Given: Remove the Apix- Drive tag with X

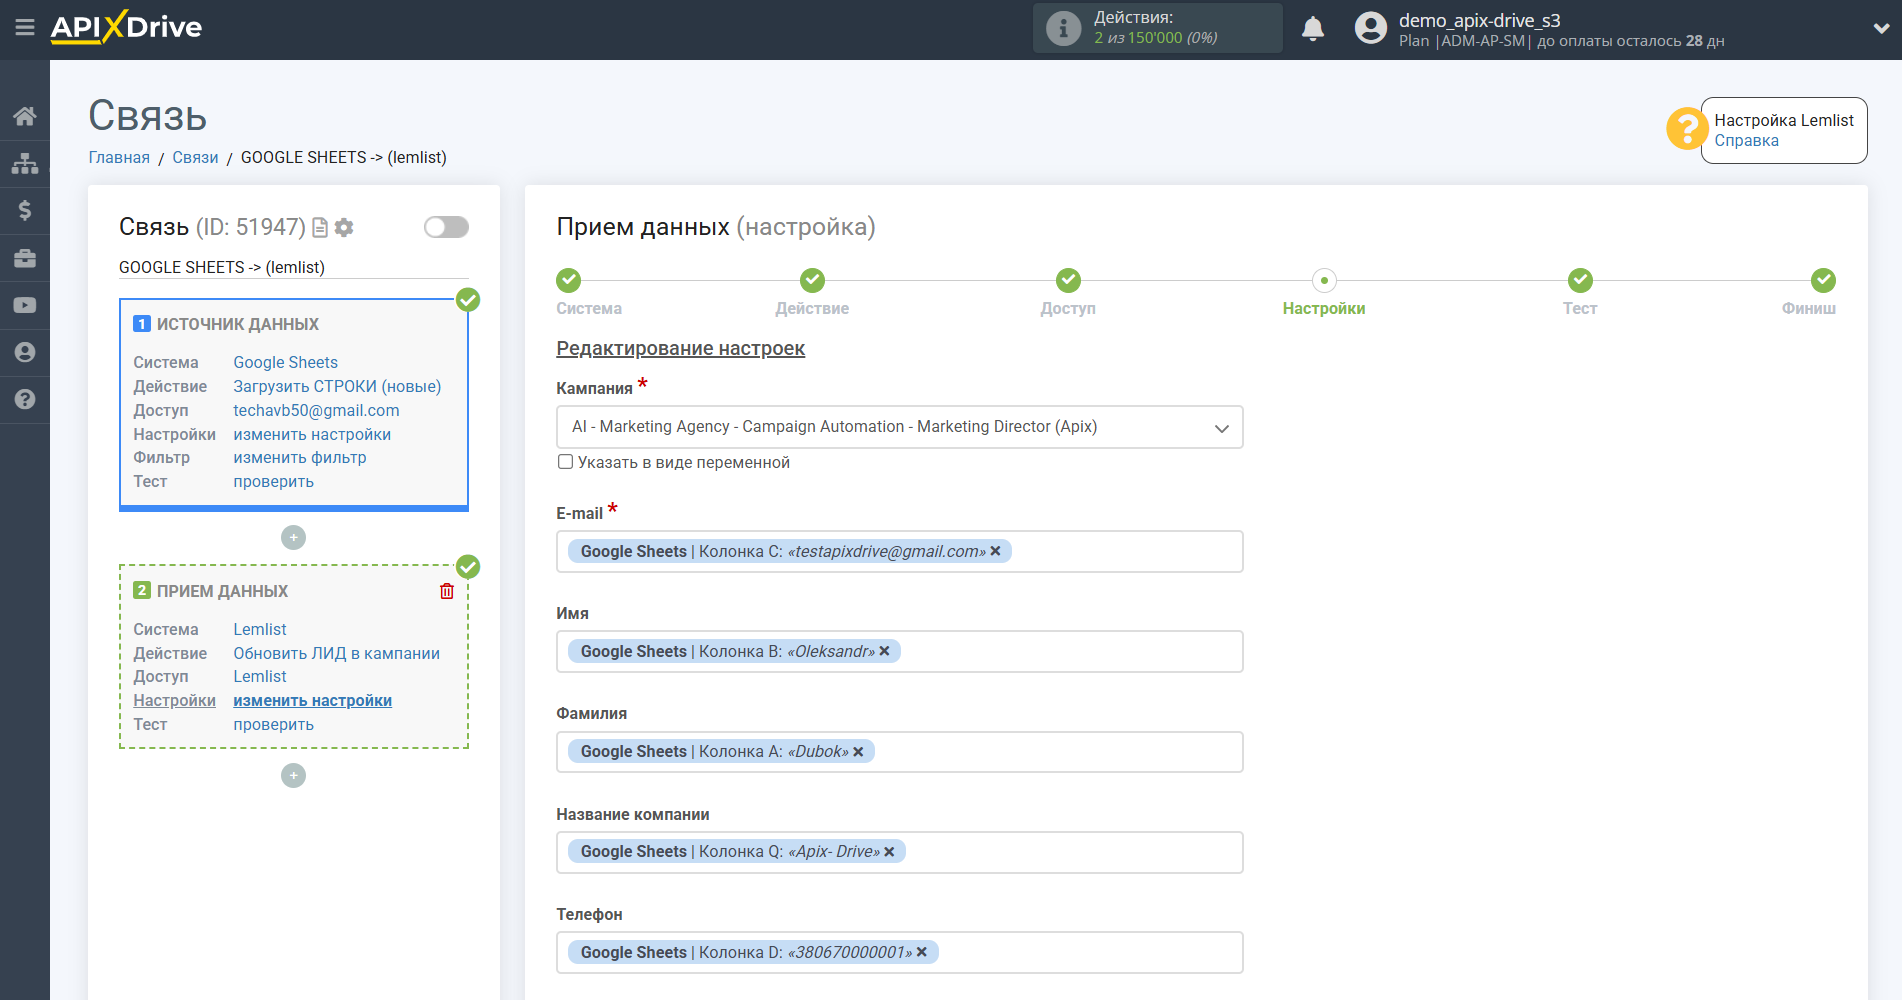Looking at the screenshot, I should [x=889, y=852].
